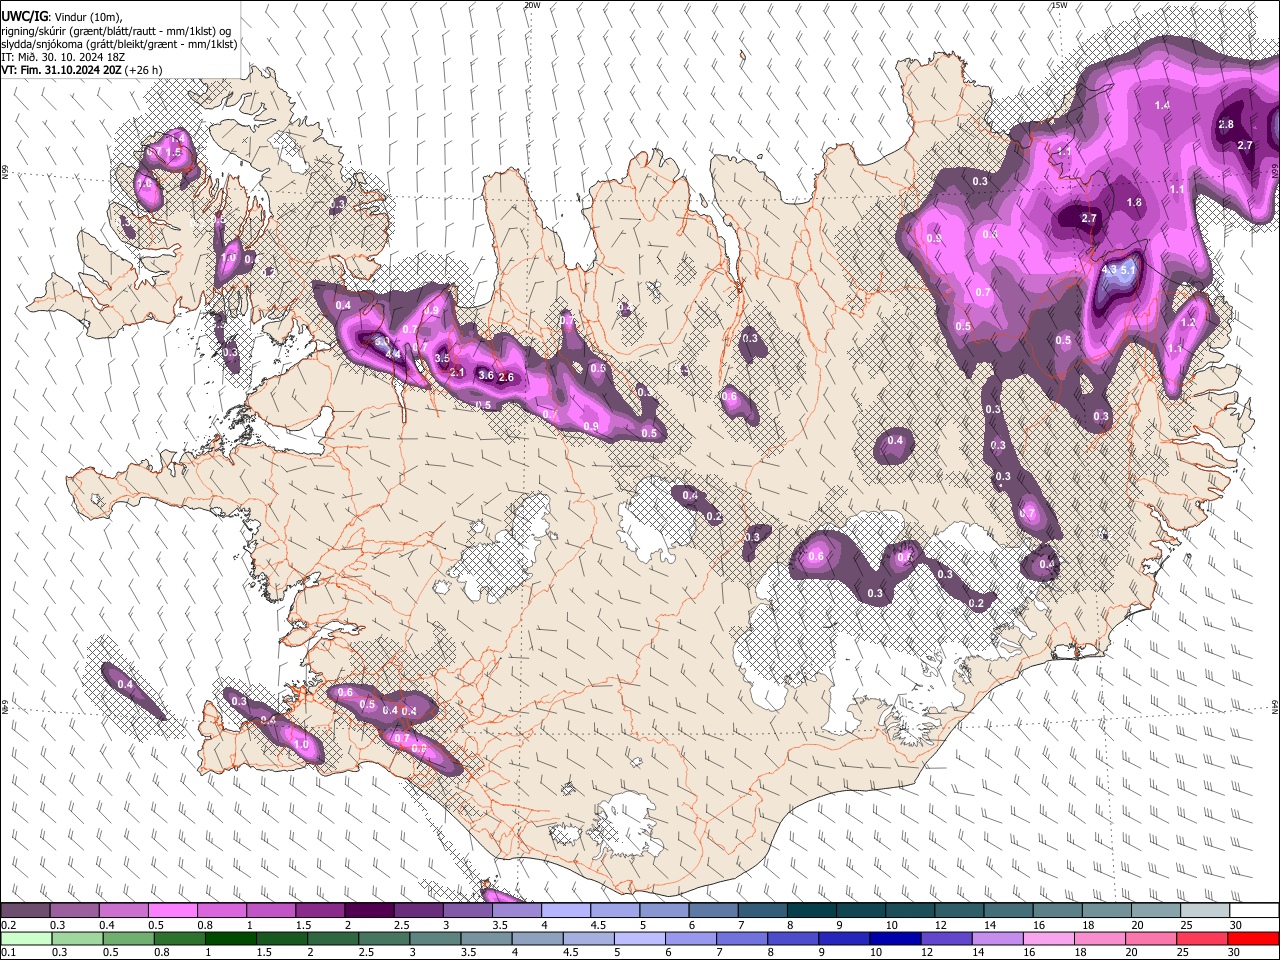
Task: Click the "IT: Mið. 30. 10. 2024 18Z" initial time
Action: pos(63,57)
